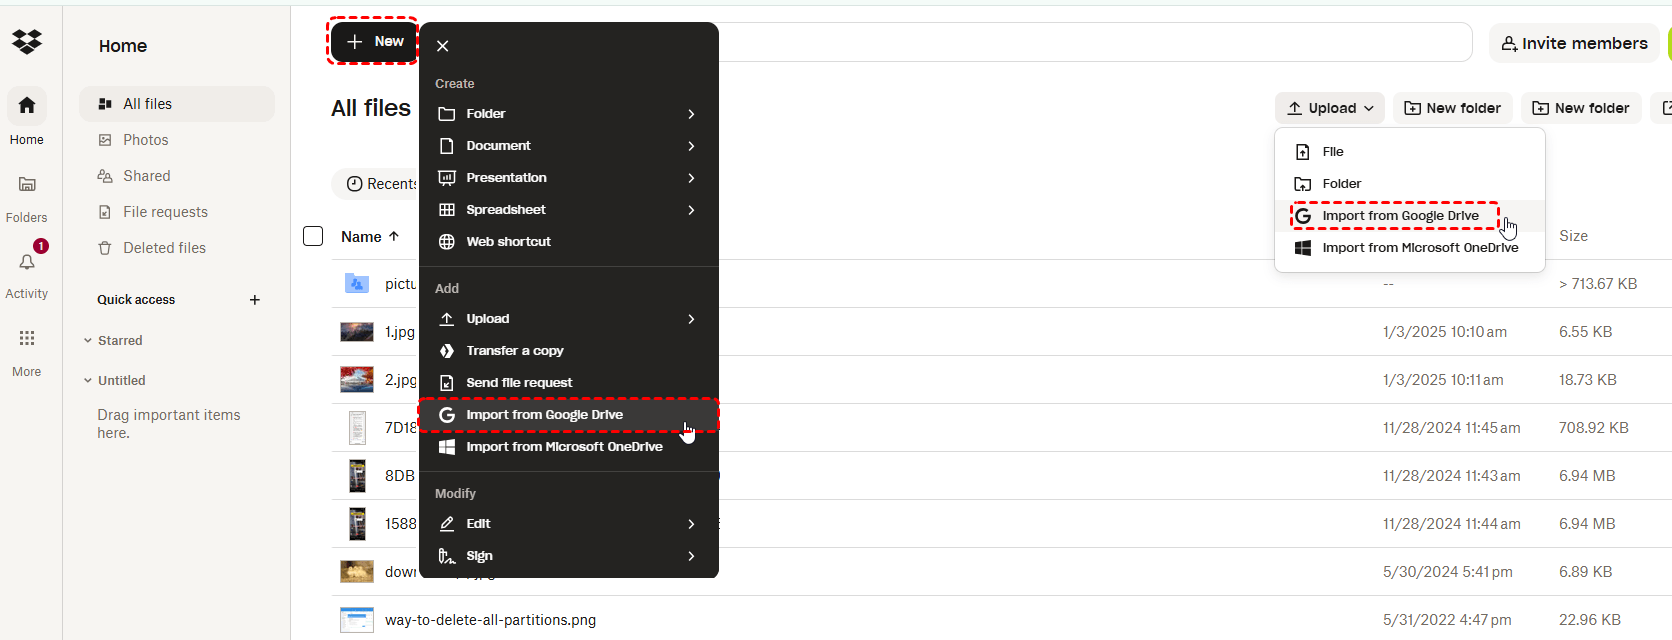
Task: Choose Folder in Upload dropdown
Action: [1410, 184]
